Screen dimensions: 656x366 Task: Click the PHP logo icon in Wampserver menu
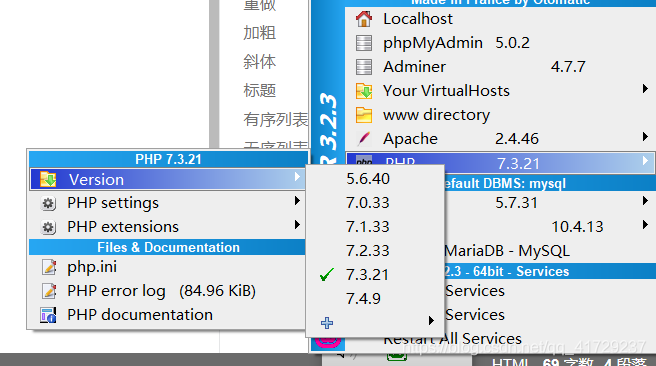[364, 161]
